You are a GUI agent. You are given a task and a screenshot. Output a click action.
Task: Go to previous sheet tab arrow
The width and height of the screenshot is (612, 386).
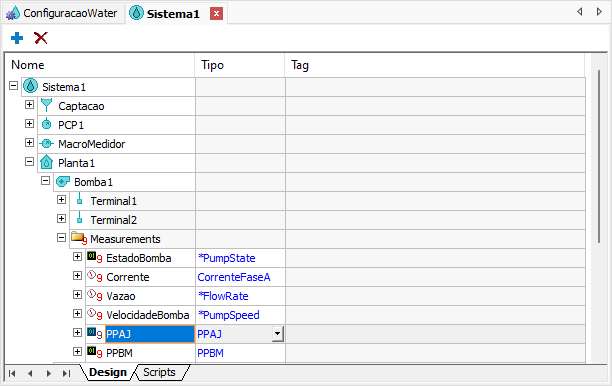[x=30, y=374]
